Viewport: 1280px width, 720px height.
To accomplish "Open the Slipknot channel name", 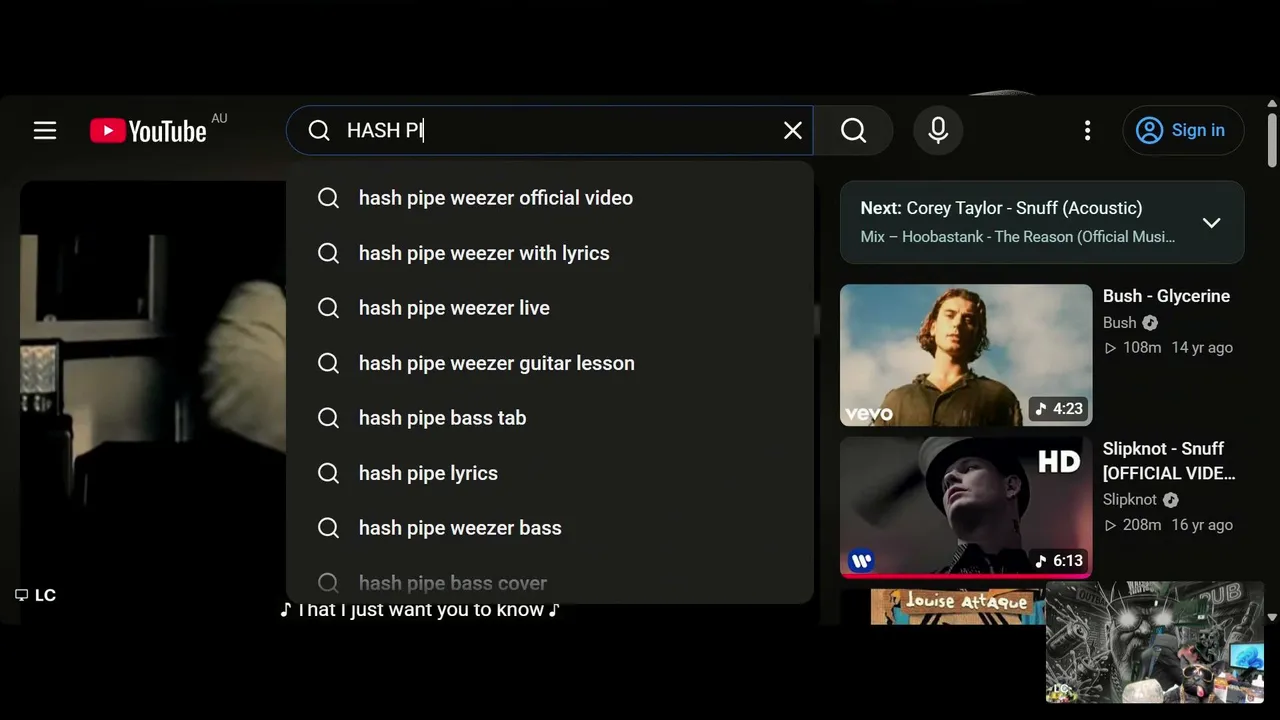I will coord(1130,500).
